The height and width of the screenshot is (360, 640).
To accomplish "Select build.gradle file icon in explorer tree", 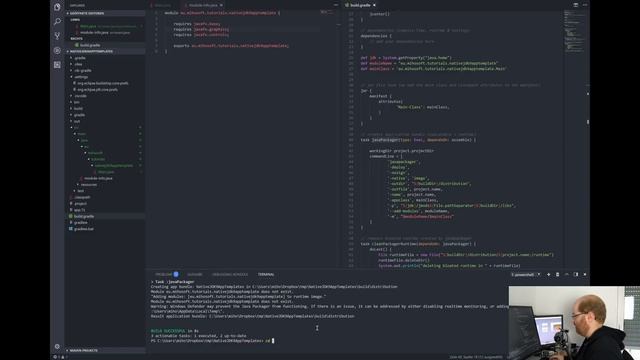I will coord(71,216).
